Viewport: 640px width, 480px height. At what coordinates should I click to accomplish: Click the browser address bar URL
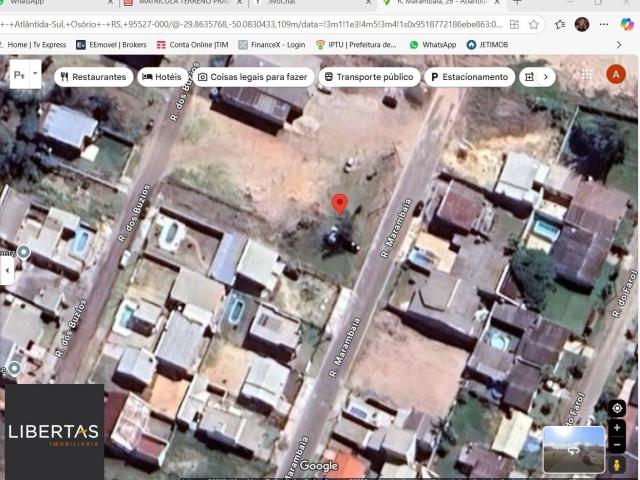point(251,24)
